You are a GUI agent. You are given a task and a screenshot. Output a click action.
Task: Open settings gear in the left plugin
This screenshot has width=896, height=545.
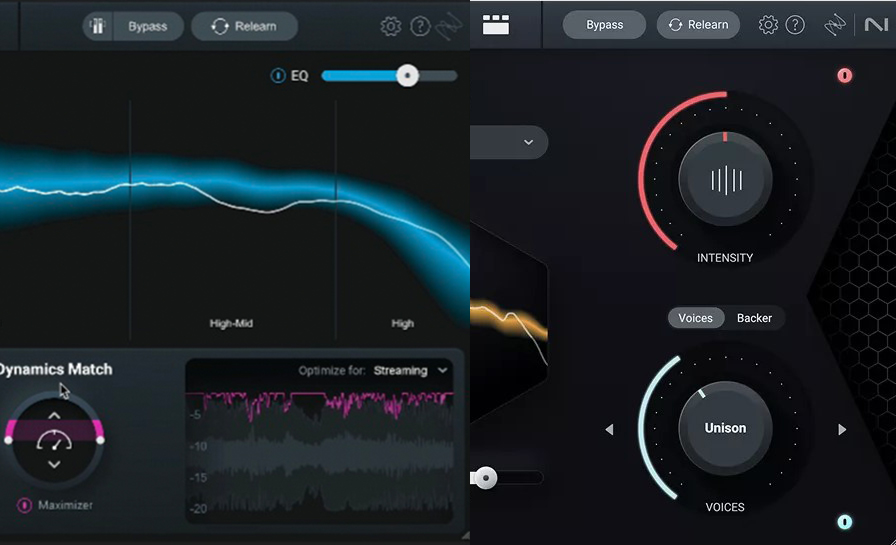(x=391, y=26)
